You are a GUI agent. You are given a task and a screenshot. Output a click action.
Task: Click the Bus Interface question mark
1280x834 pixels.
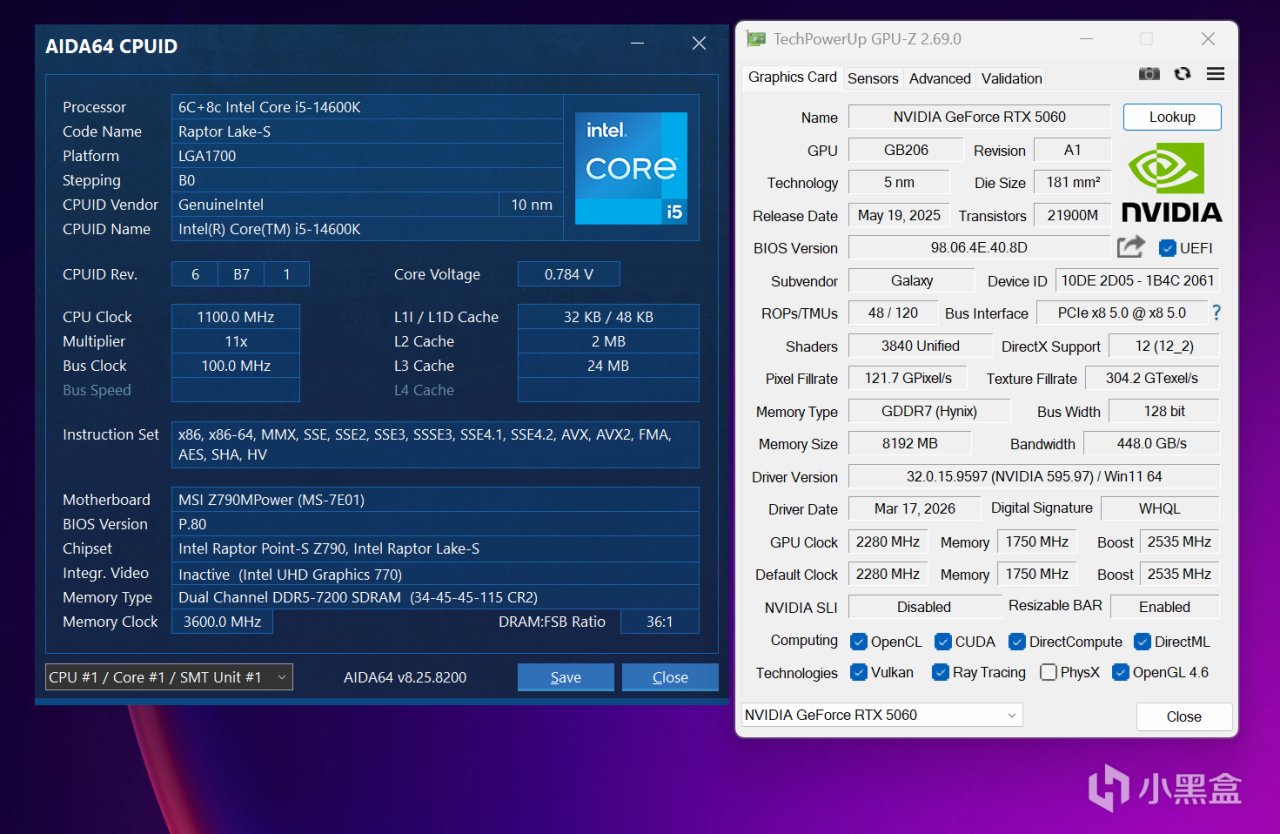1216,313
